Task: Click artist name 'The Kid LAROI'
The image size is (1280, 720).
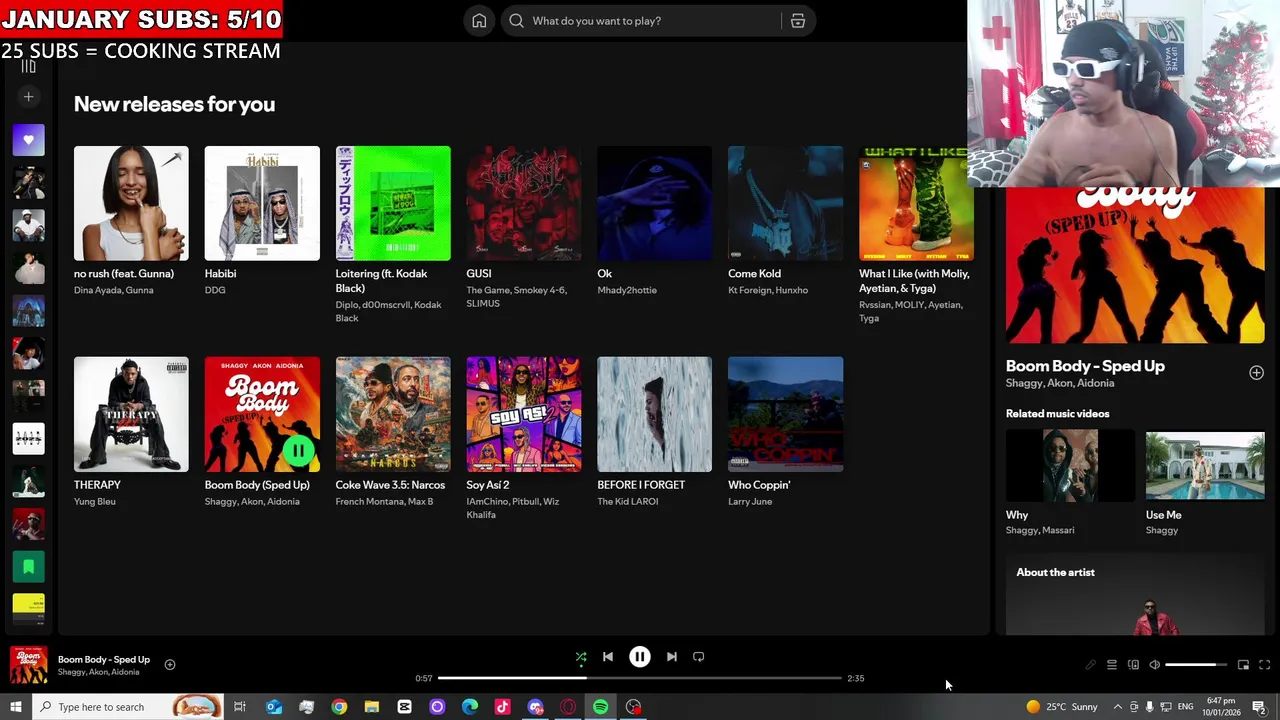Action: (628, 501)
